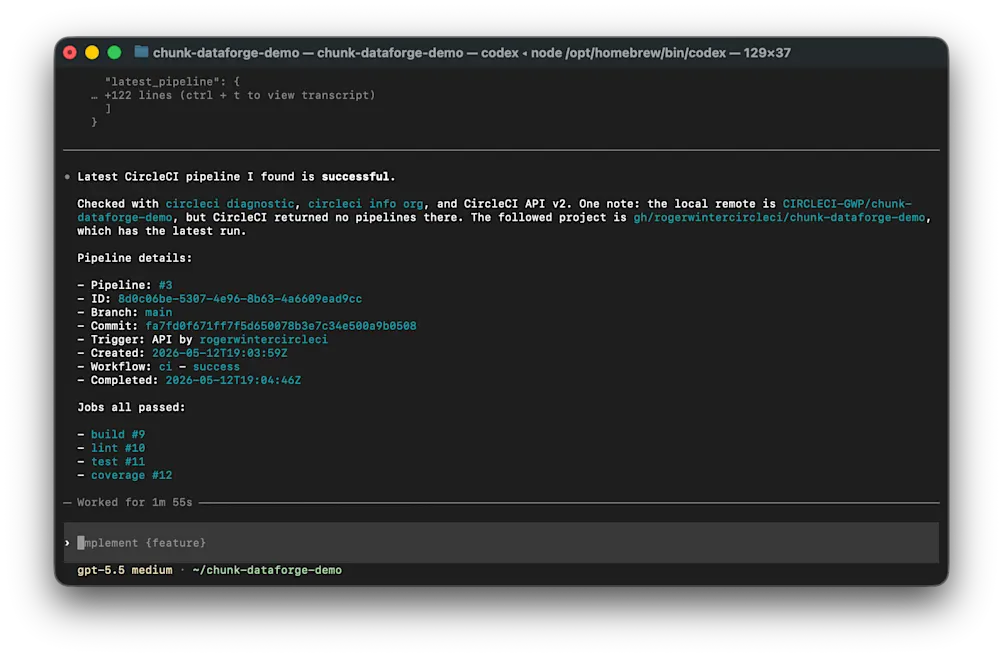Click job 'build #9'

coord(118,434)
